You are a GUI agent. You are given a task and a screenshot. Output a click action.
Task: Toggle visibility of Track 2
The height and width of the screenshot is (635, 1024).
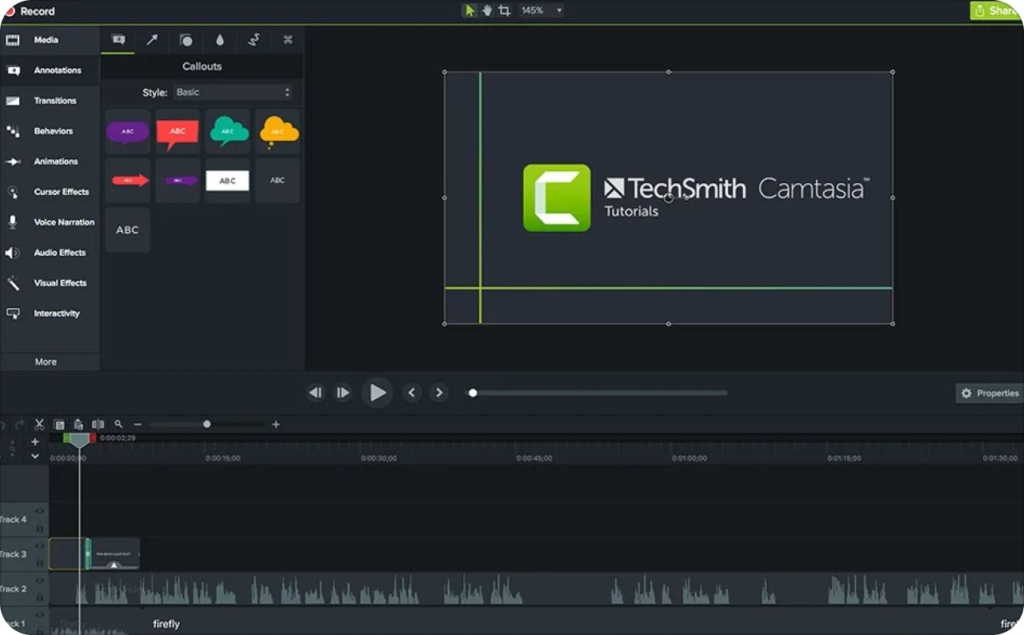pos(39,582)
